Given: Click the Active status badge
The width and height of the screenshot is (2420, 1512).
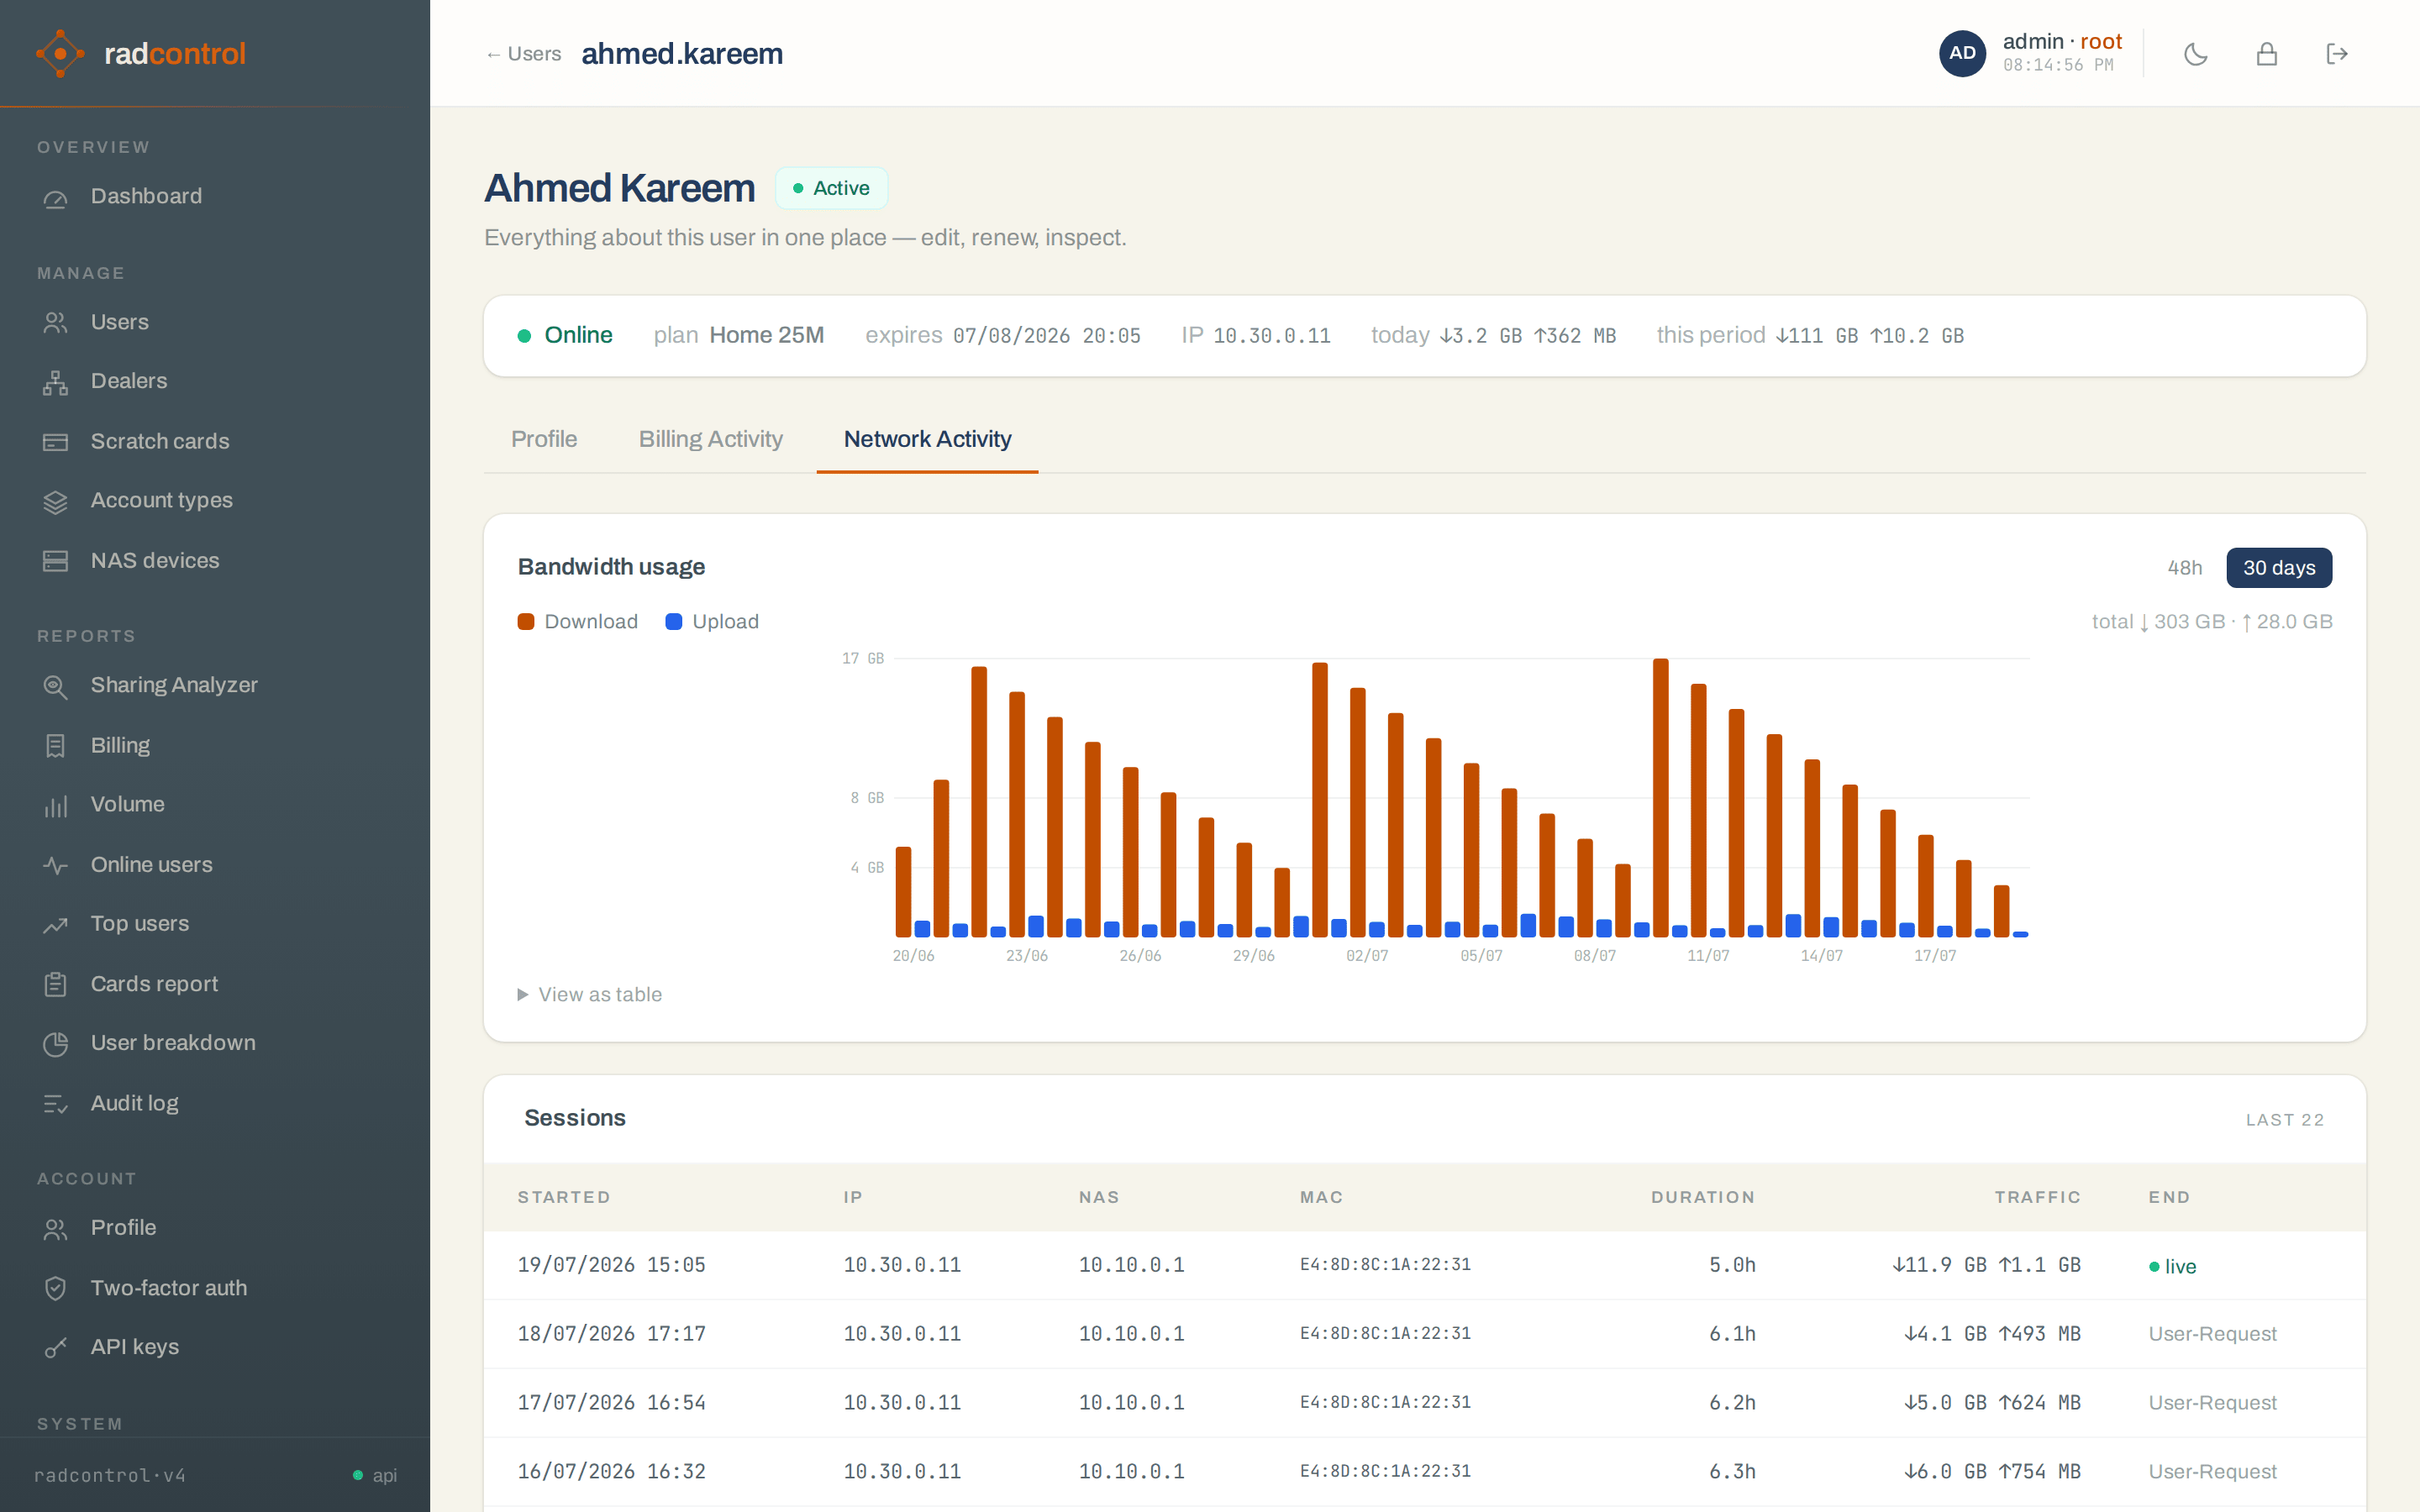Looking at the screenshot, I should tap(831, 188).
